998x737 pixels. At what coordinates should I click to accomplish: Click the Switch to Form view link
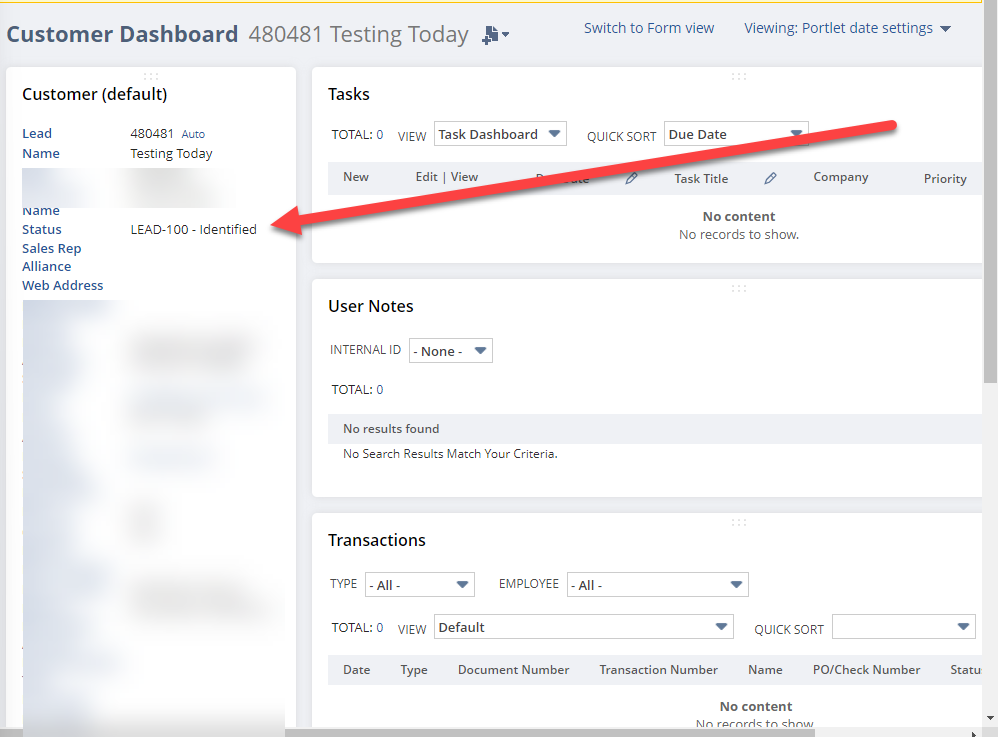tap(648, 28)
